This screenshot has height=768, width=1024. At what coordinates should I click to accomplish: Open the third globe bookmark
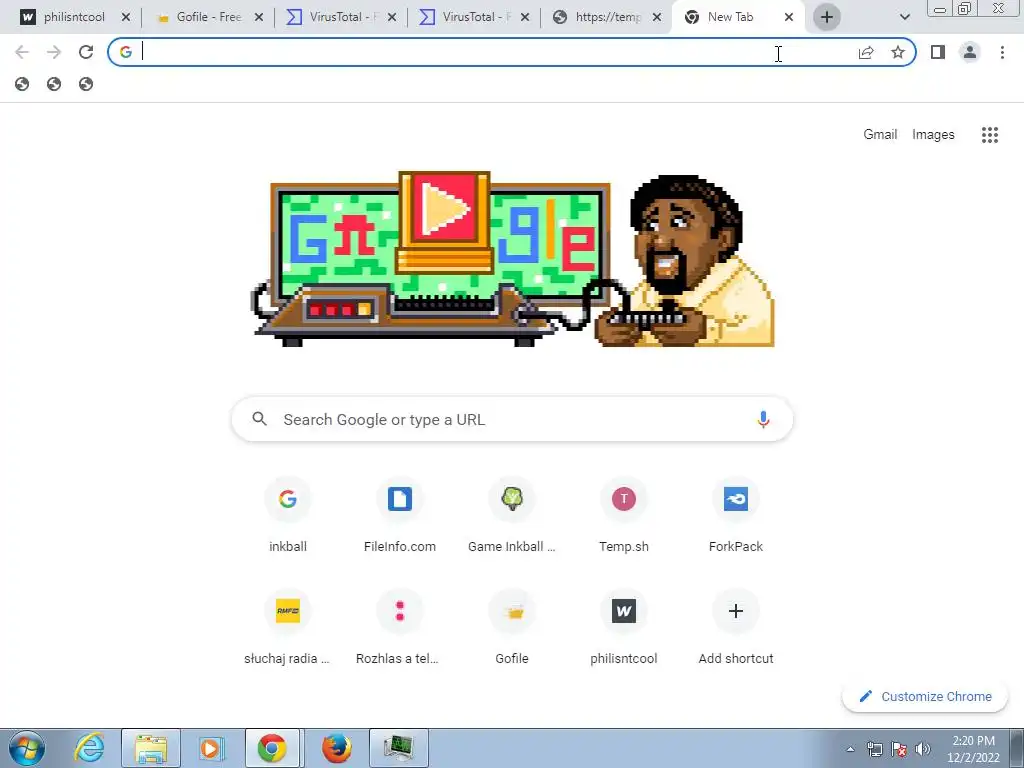coord(86,84)
